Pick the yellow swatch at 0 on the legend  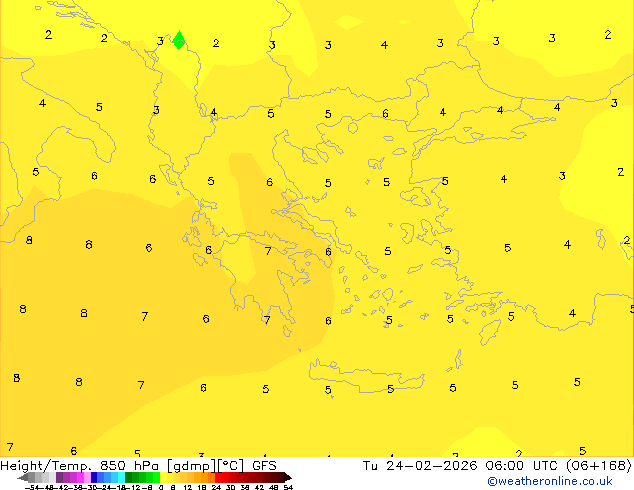[163, 477]
